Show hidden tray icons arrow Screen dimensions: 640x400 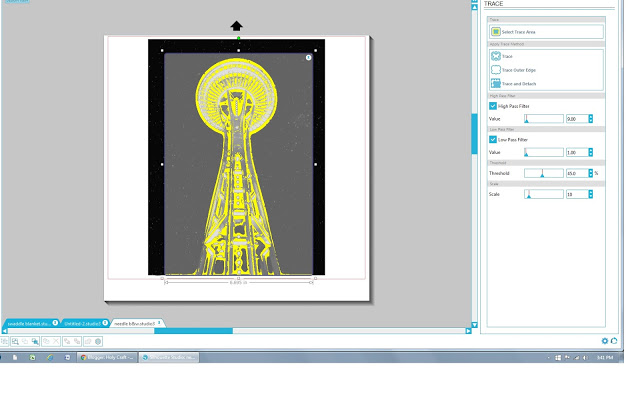click(x=549, y=358)
